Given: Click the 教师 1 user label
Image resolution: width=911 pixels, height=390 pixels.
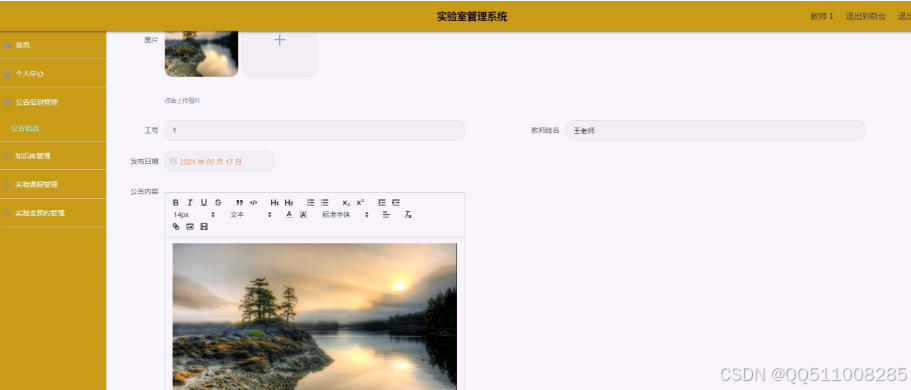Looking at the screenshot, I should (822, 16).
